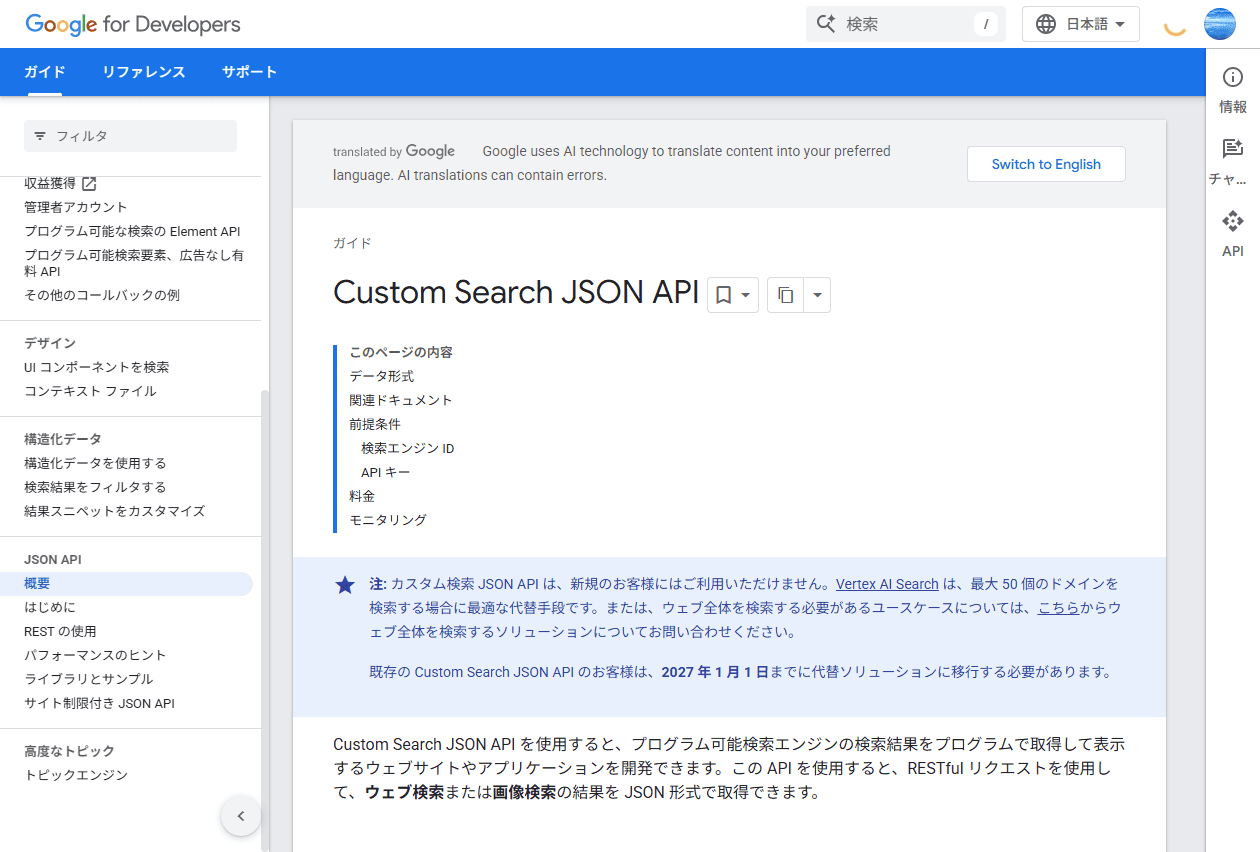Viewport: 1260px width, 852px height.
Task: Click the ガイド breadcrumb link
Action: tap(352, 243)
